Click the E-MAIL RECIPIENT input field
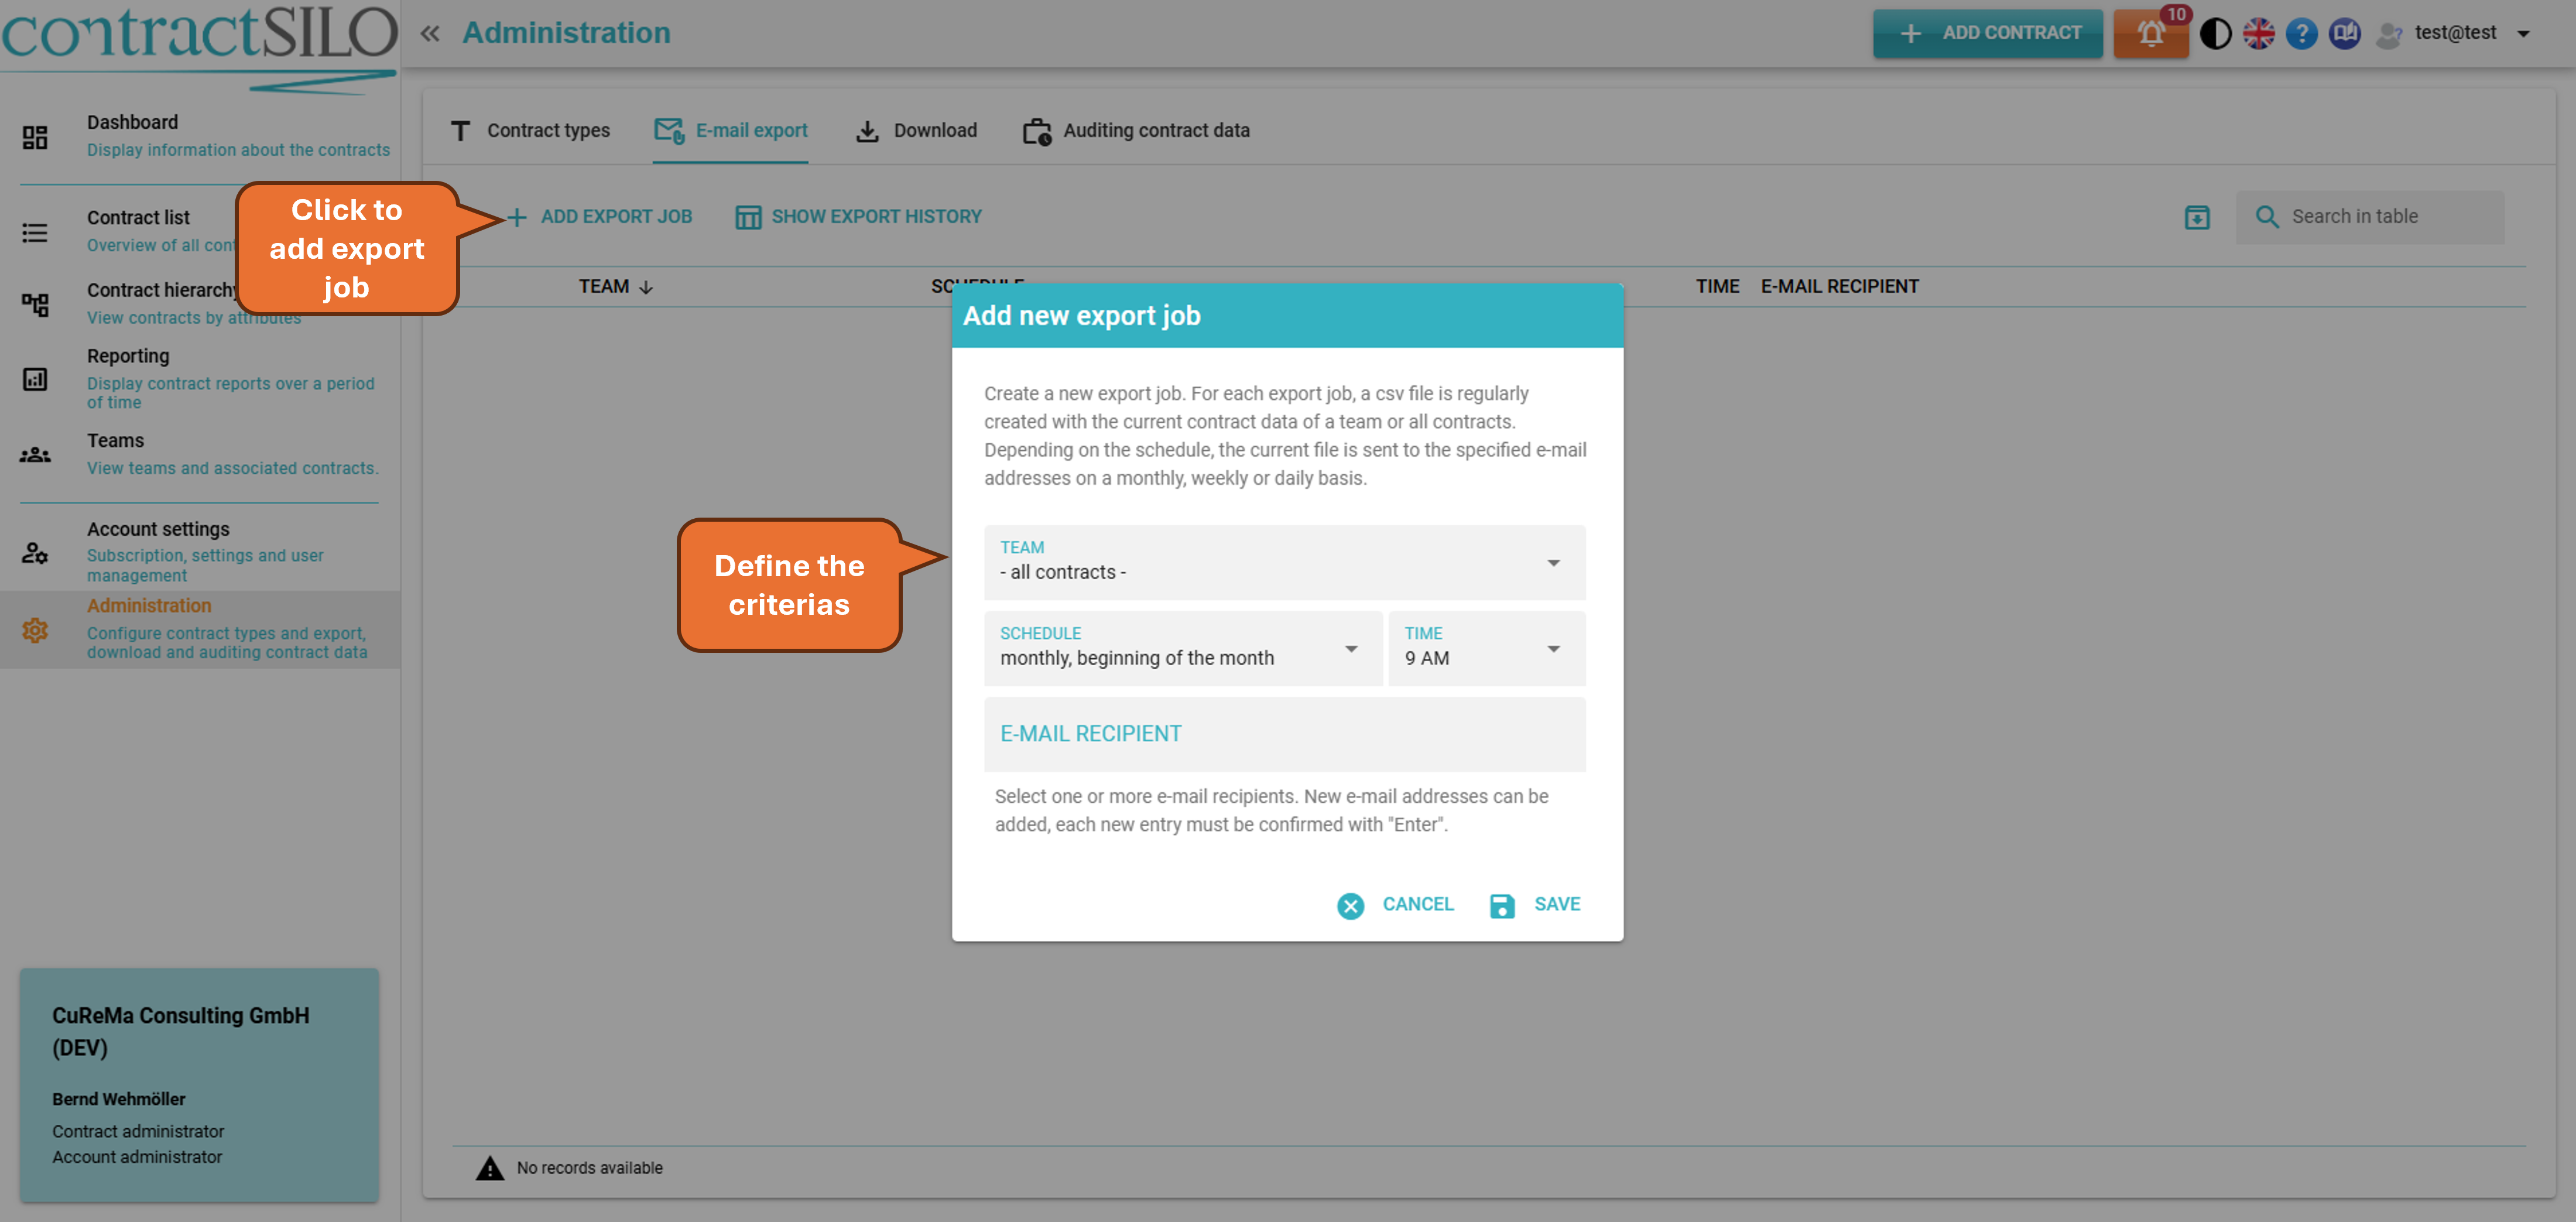Viewport: 2576px width, 1222px height. [x=1284, y=734]
